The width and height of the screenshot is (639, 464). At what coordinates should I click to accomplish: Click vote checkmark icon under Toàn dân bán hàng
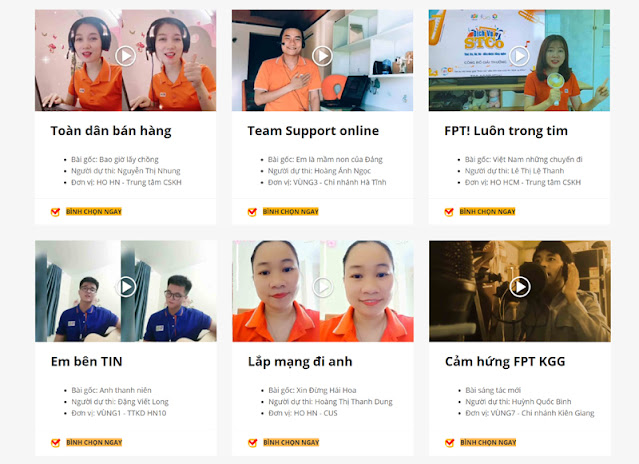(55, 212)
